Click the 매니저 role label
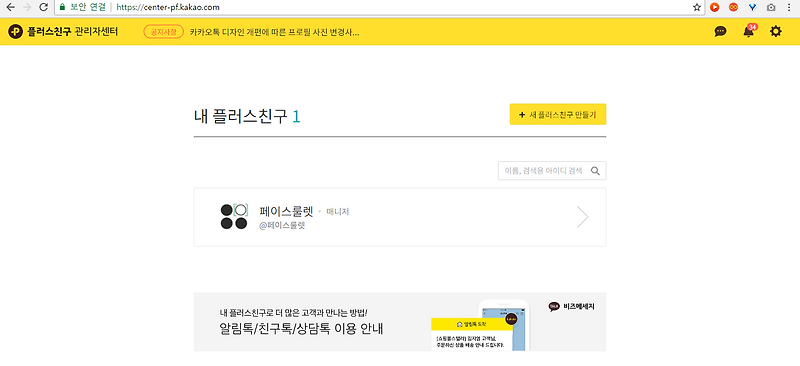The height and width of the screenshot is (366, 800). click(x=337, y=211)
